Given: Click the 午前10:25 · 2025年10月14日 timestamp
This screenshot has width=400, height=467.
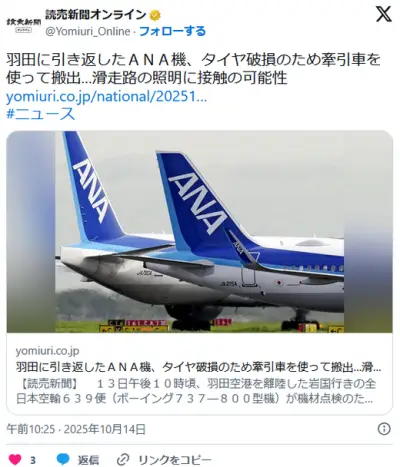Looking at the screenshot, I should (x=76, y=429).
